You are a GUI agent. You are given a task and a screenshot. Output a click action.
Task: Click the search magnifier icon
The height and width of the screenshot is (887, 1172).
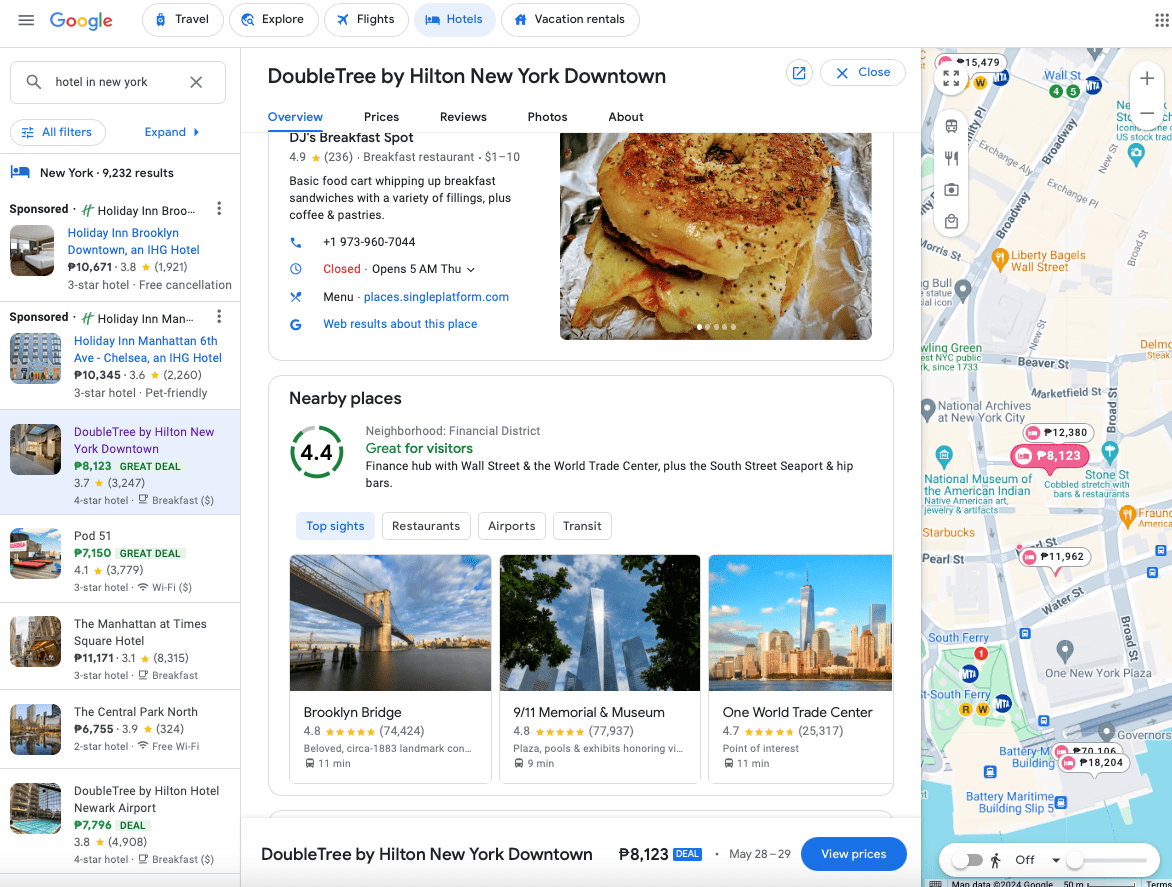click(x=34, y=82)
